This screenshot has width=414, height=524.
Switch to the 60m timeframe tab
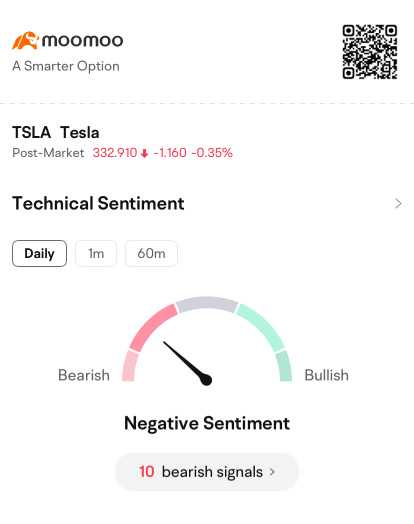(x=151, y=253)
